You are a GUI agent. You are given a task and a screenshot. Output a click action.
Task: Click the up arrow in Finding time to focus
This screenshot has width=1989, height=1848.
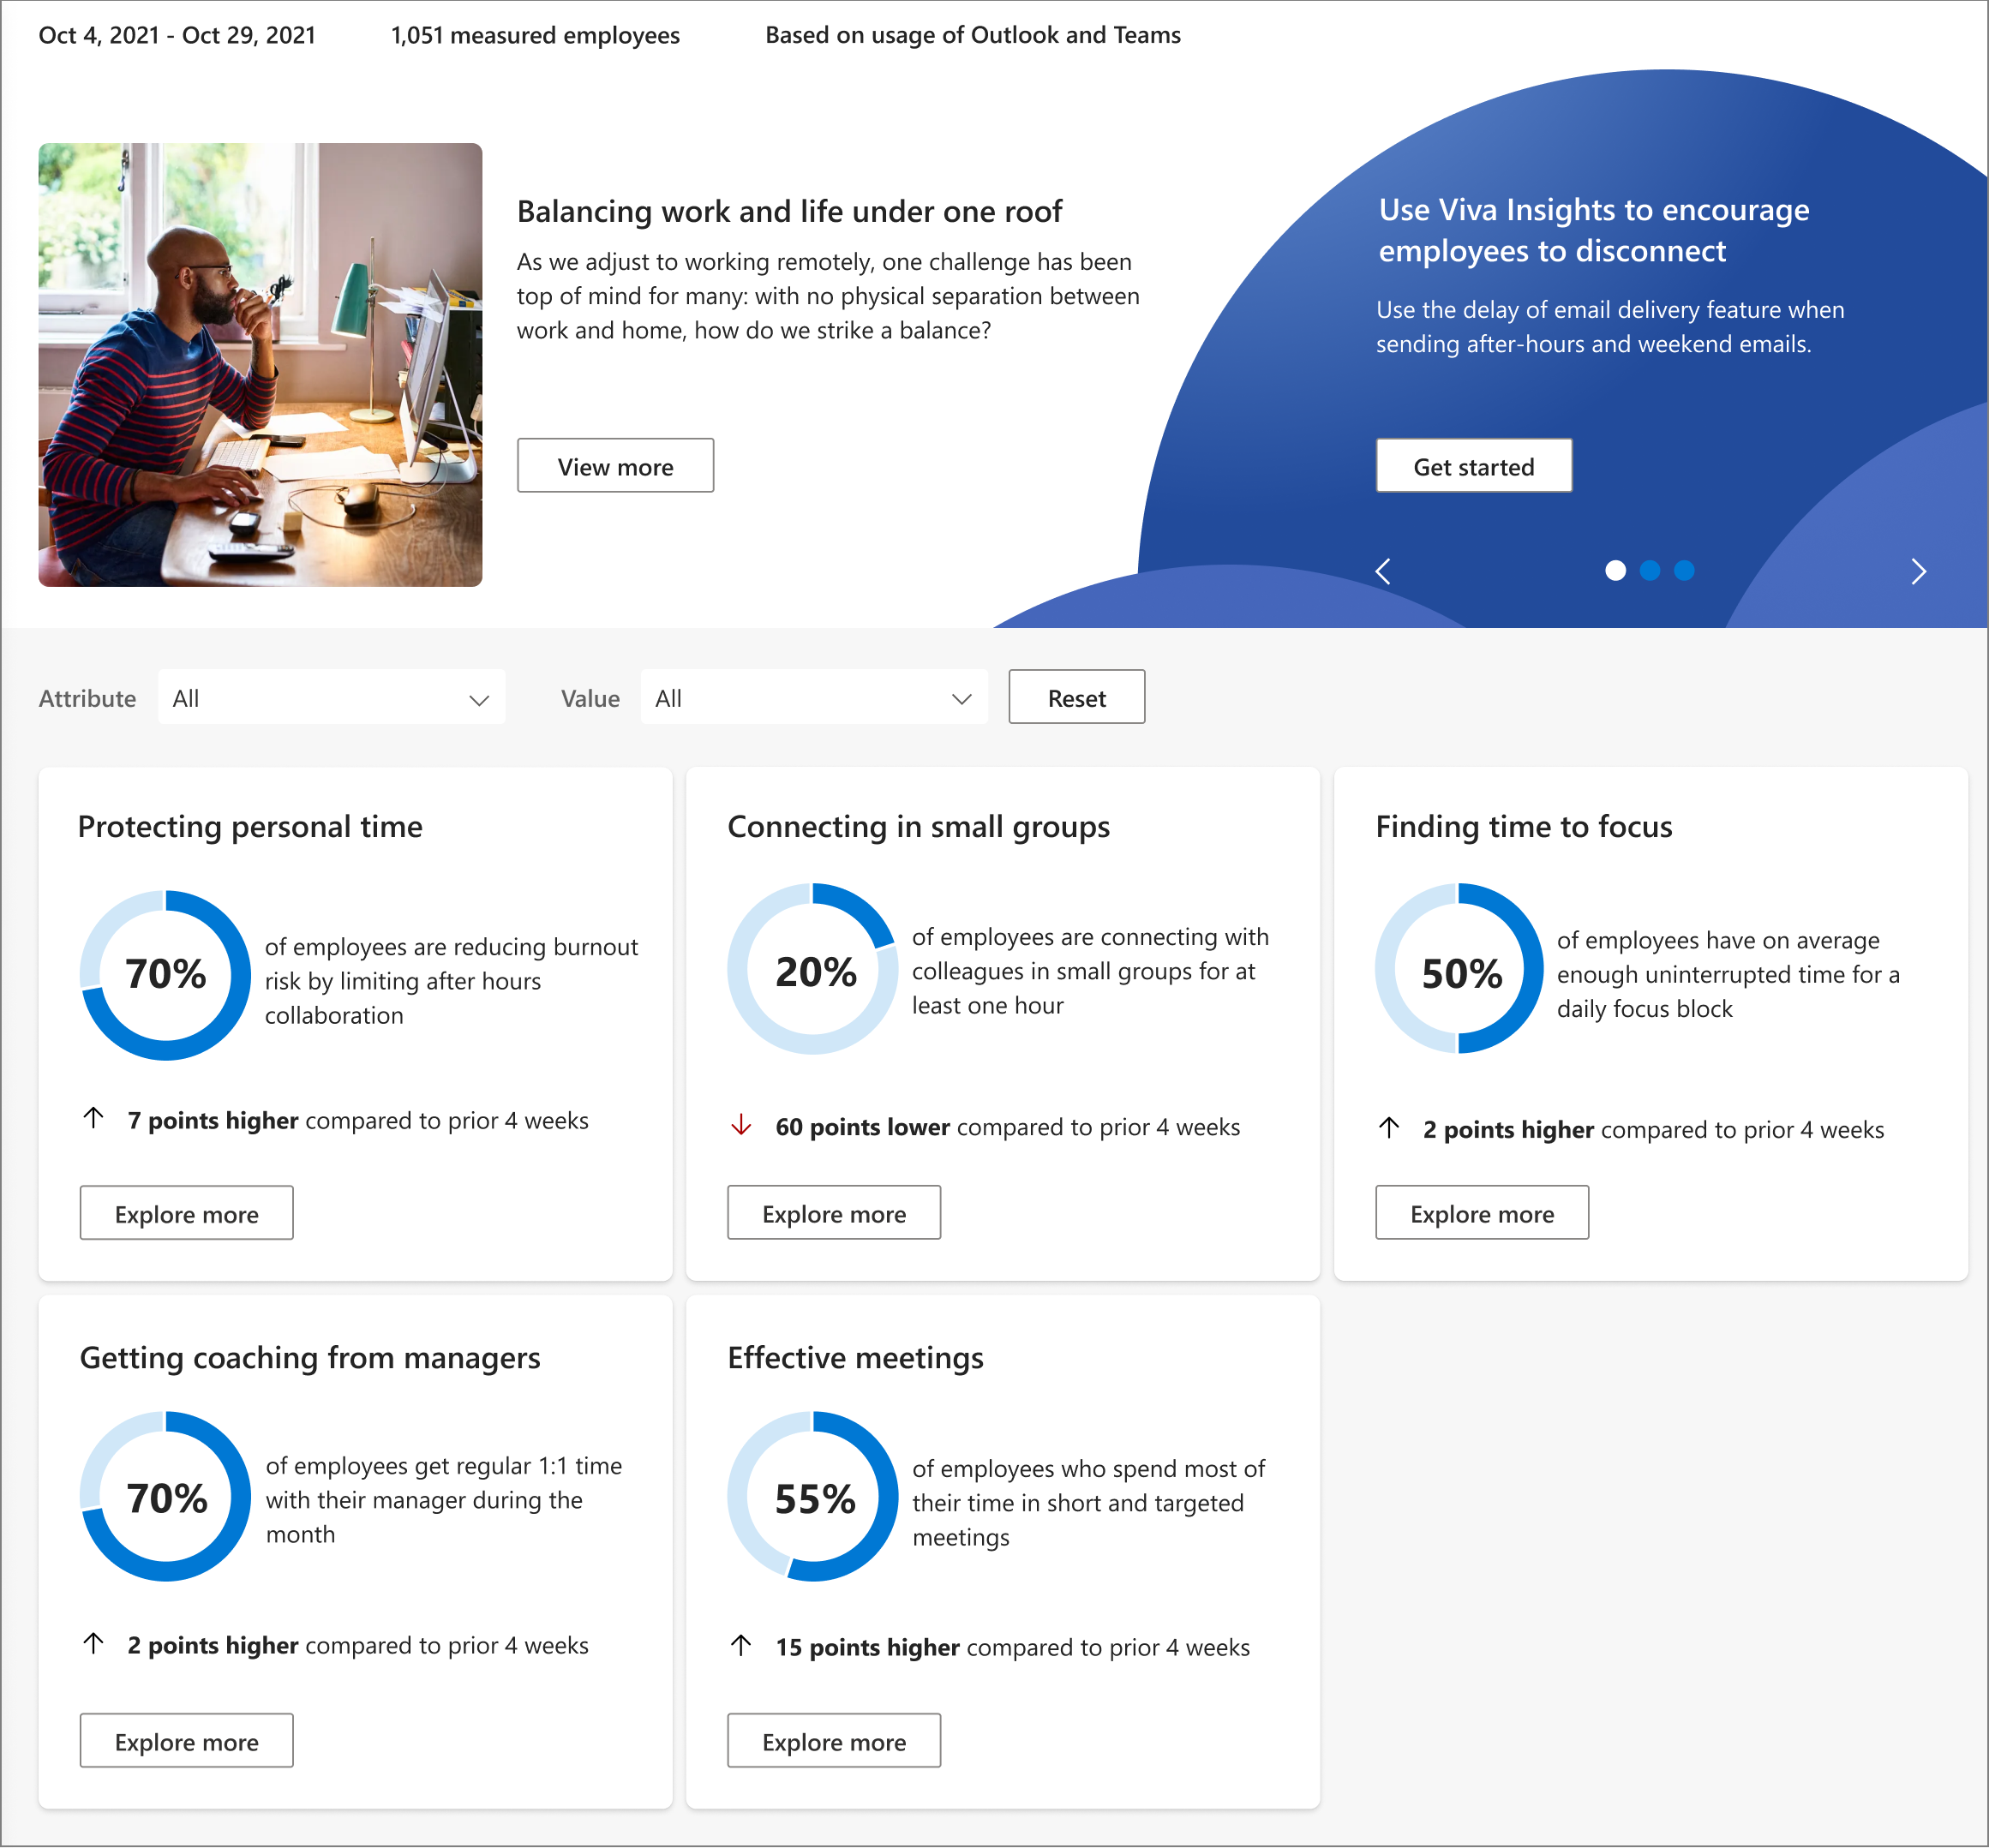click(x=1389, y=1128)
